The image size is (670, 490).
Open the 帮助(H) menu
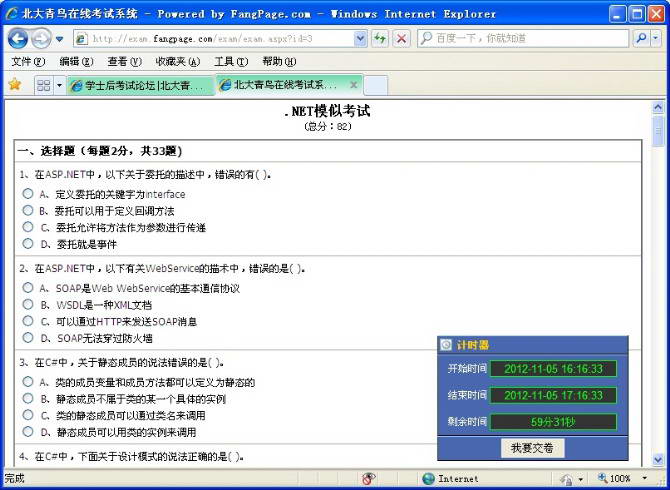tap(279, 62)
